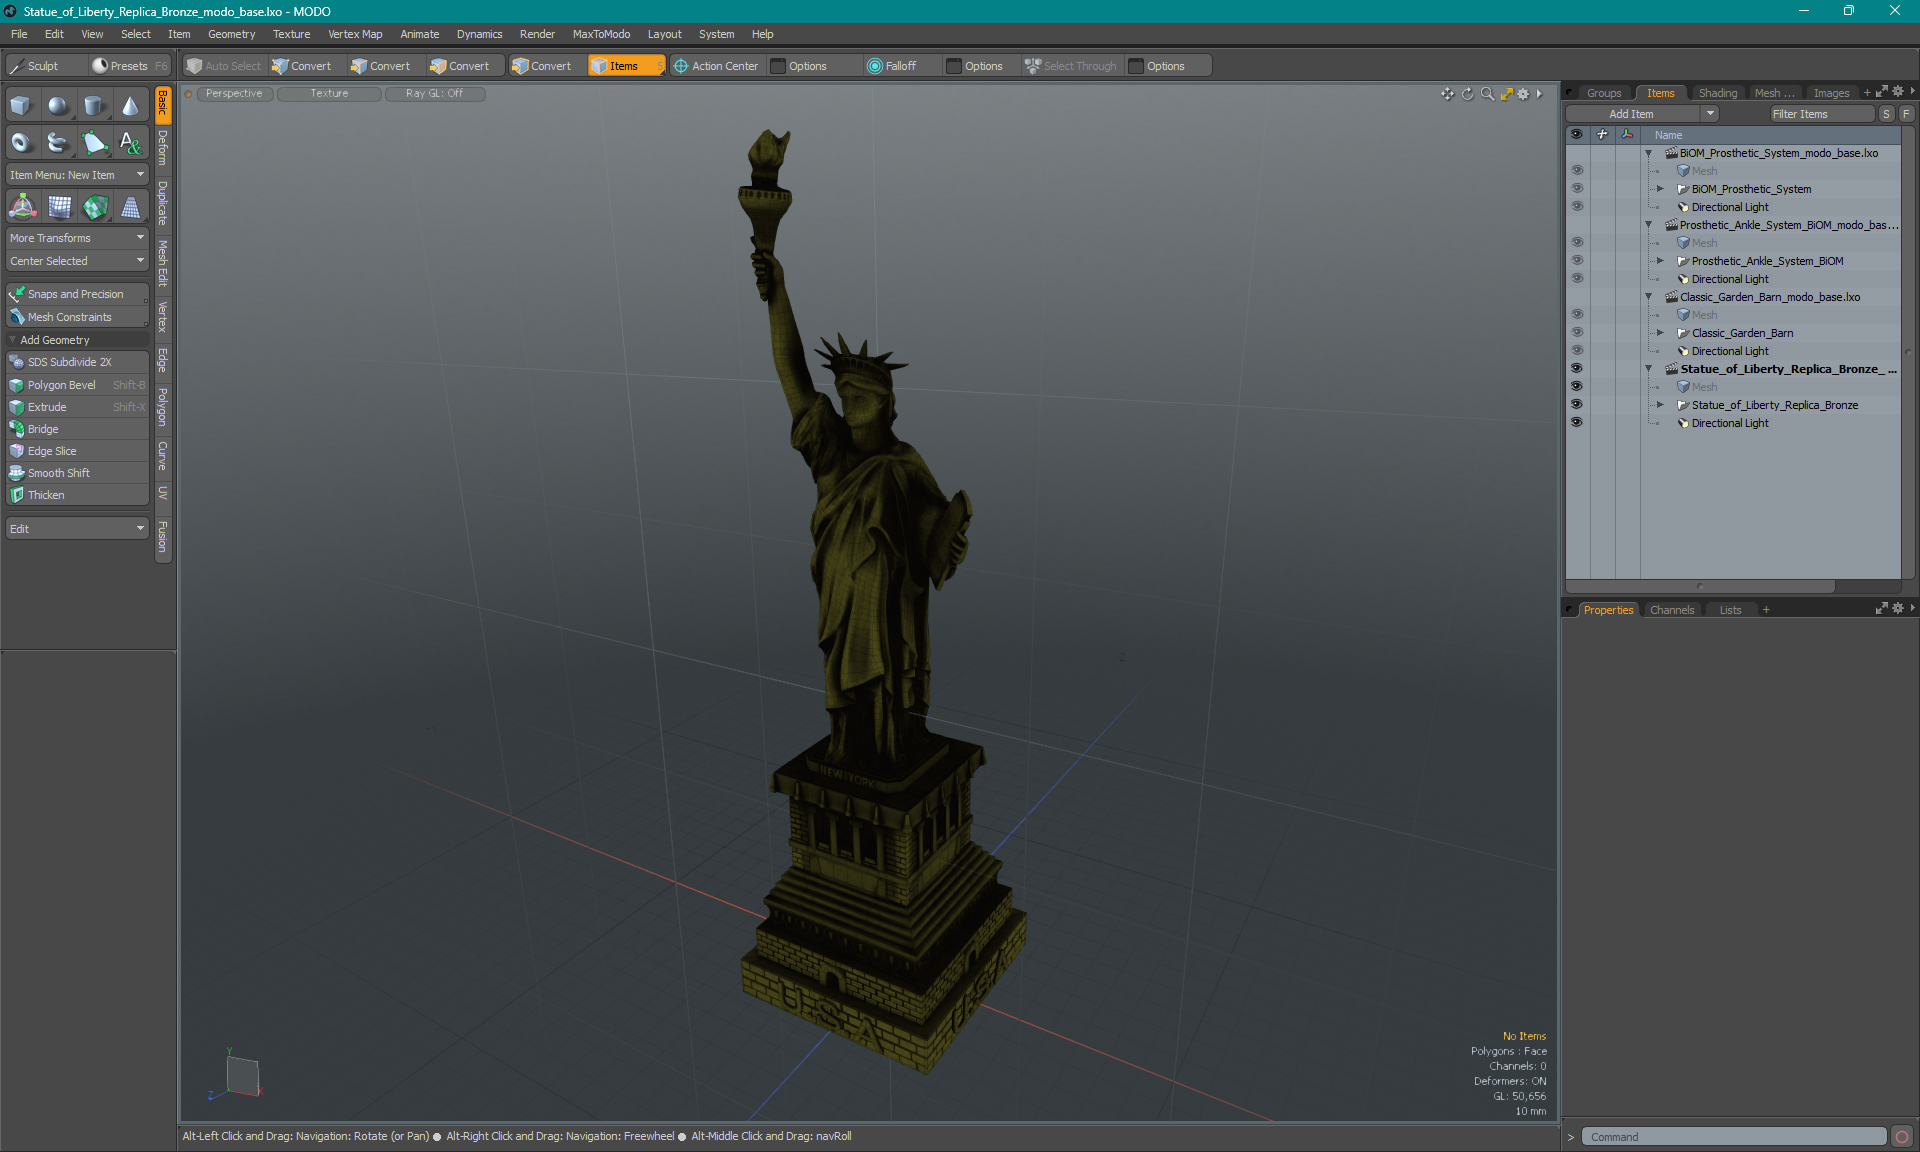Click the Items panel settings gear icon
The image size is (1920, 1152).
[1898, 92]
